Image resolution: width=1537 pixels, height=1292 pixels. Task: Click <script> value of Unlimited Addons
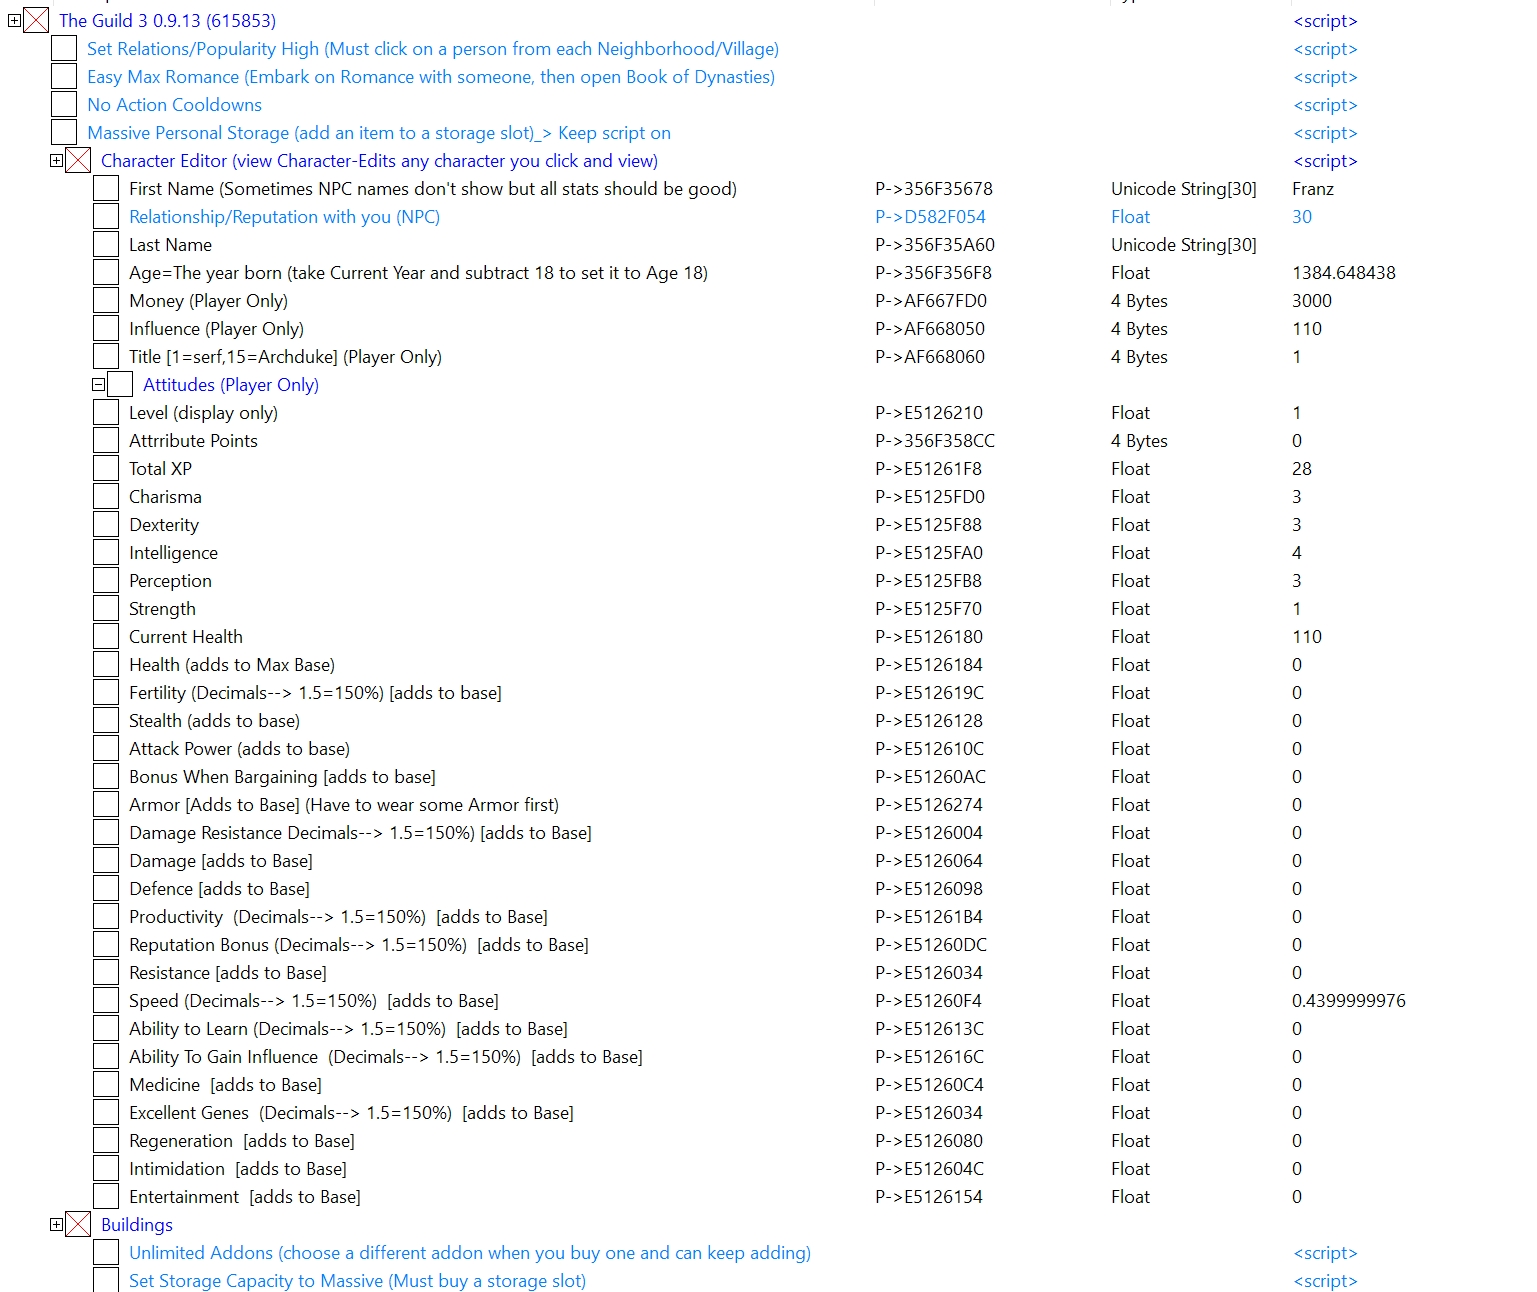[x=1325, y=1252]
